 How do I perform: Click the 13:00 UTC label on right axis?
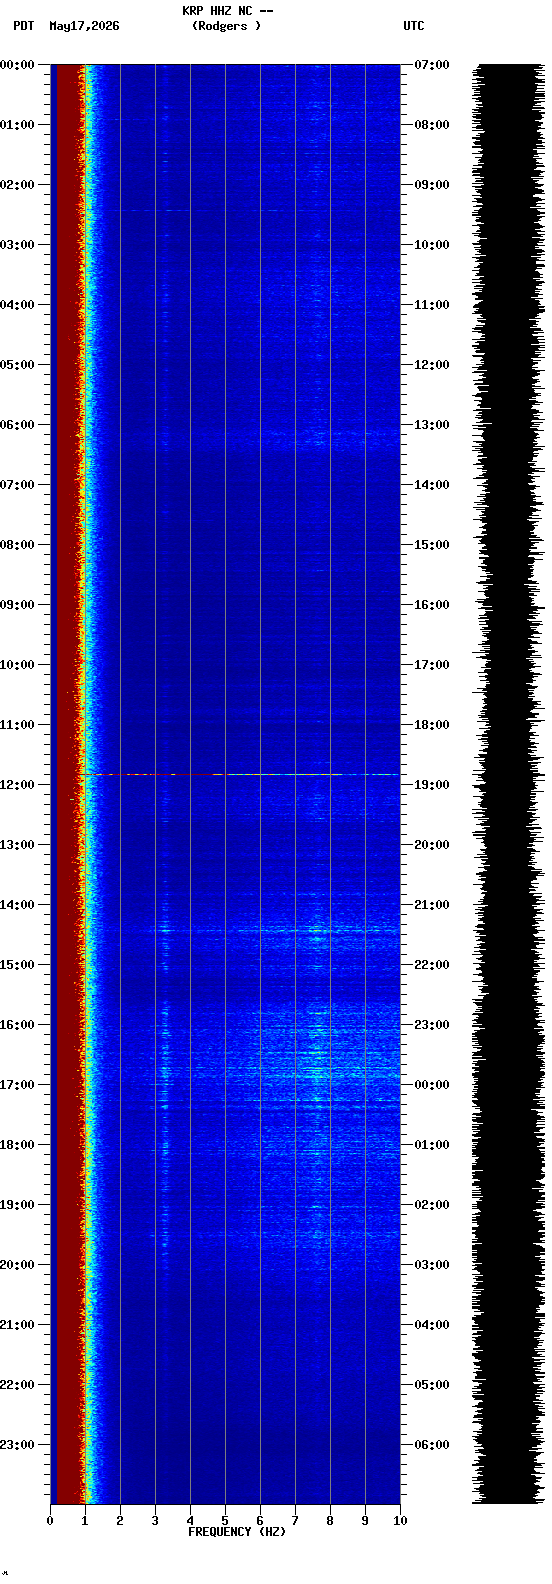click(432, 425)
